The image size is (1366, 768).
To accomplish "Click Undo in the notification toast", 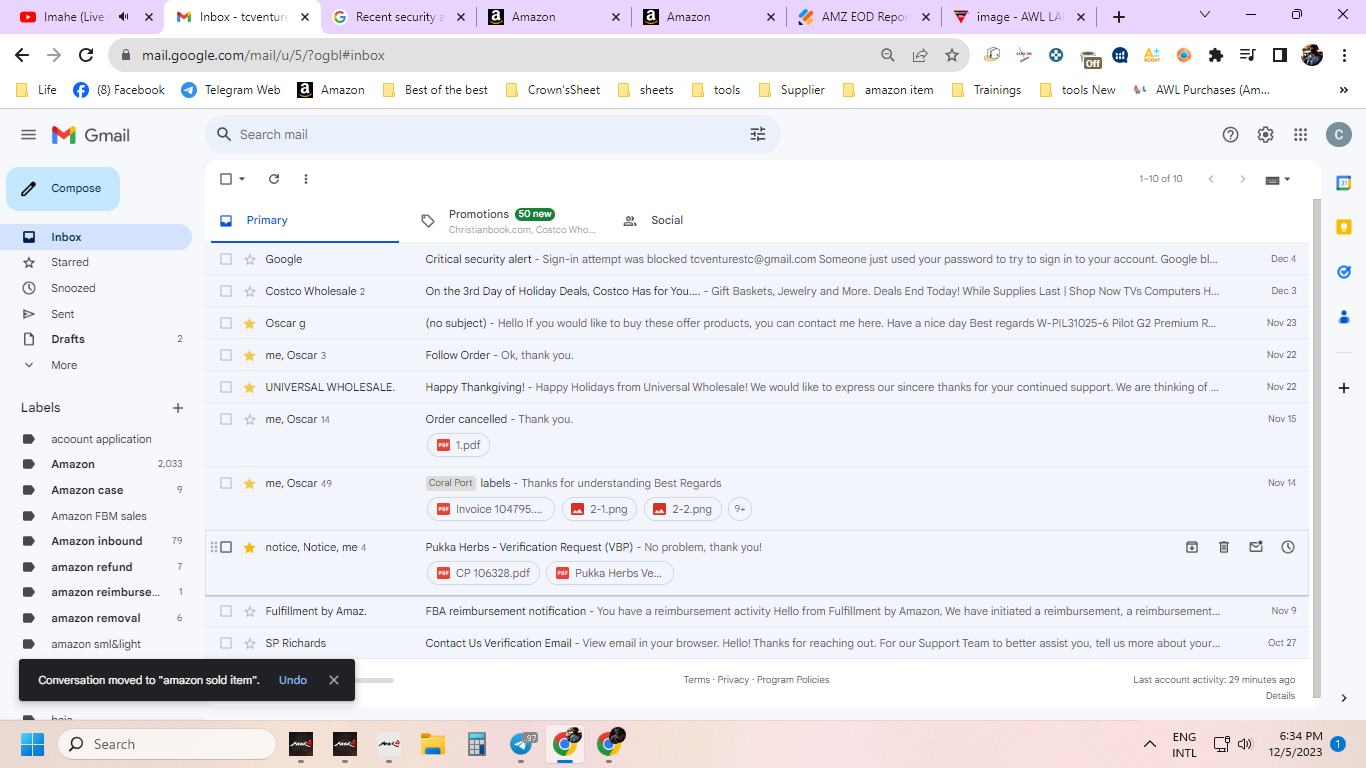I will coord(293,680).
